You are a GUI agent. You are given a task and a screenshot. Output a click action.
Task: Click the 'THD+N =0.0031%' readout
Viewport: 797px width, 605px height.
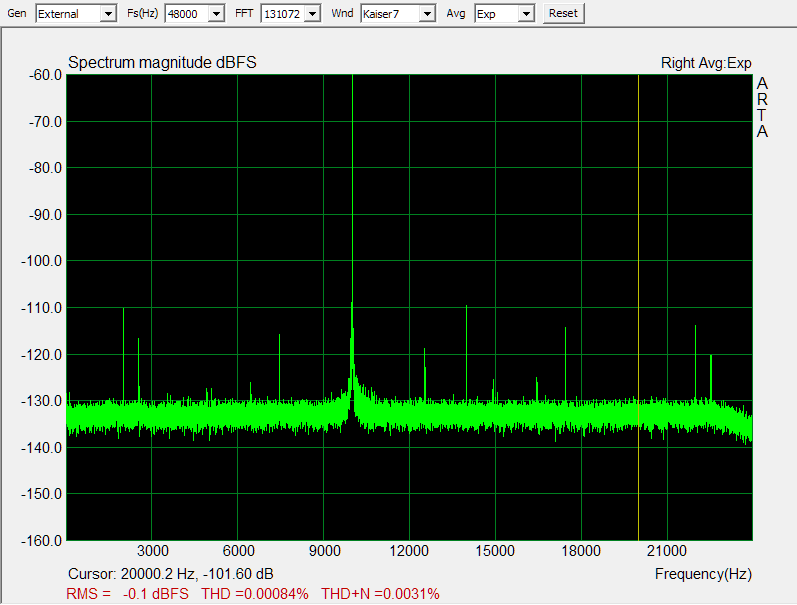(x=380, y=594)
